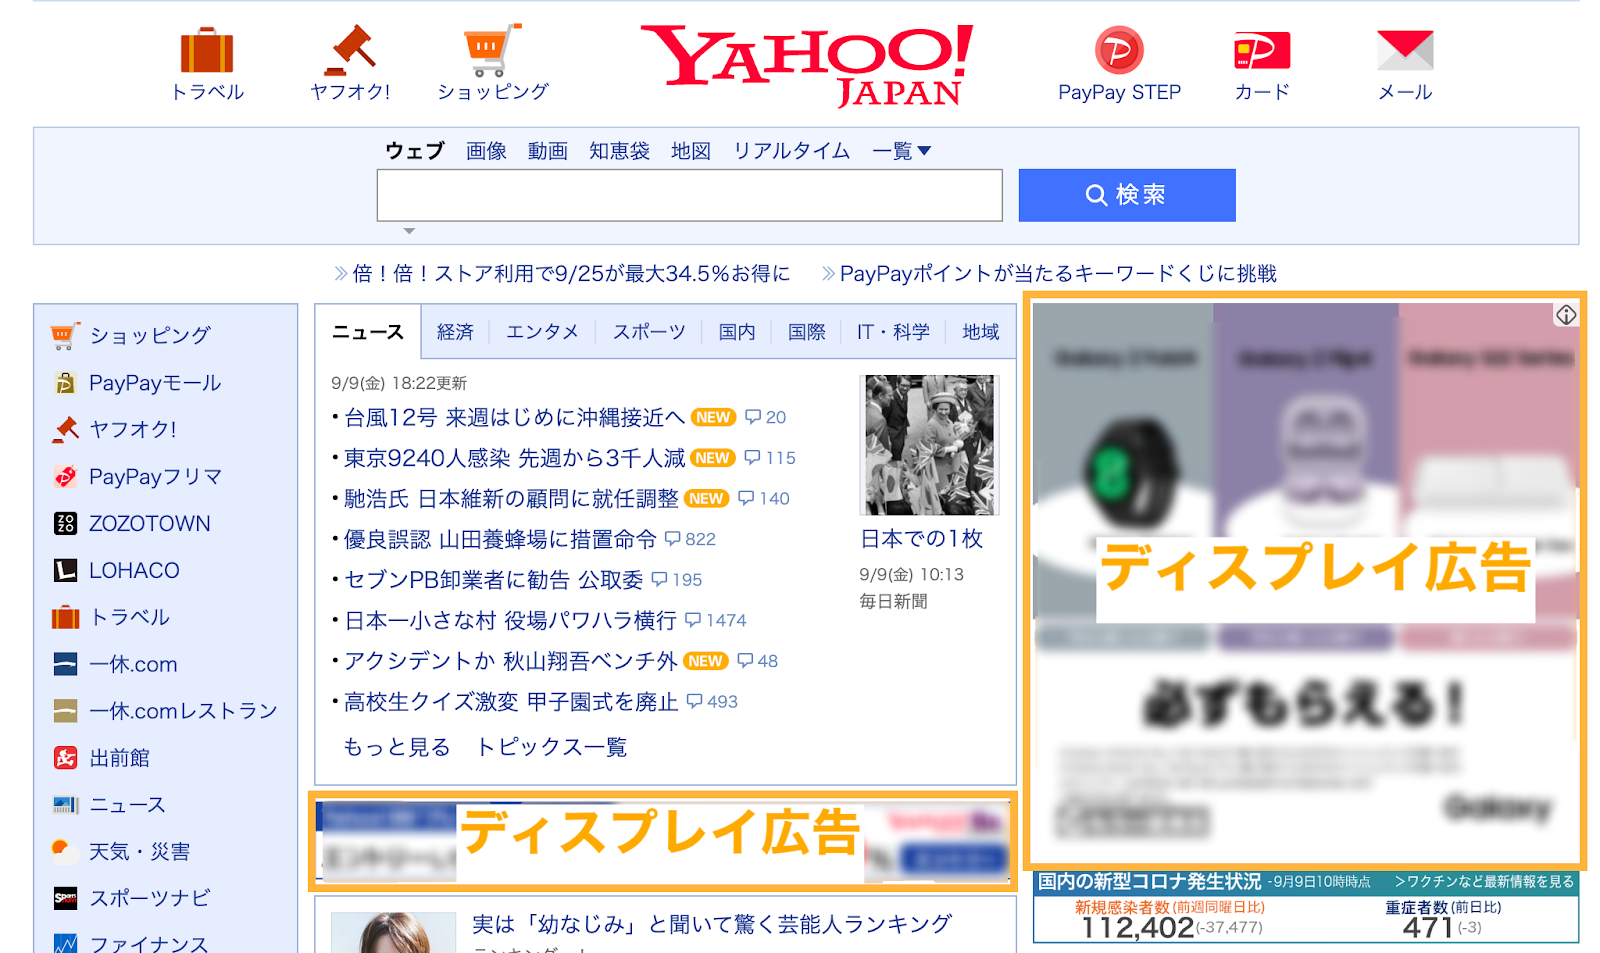
Task: Select the ウェブ search tab
Action: 414,151
